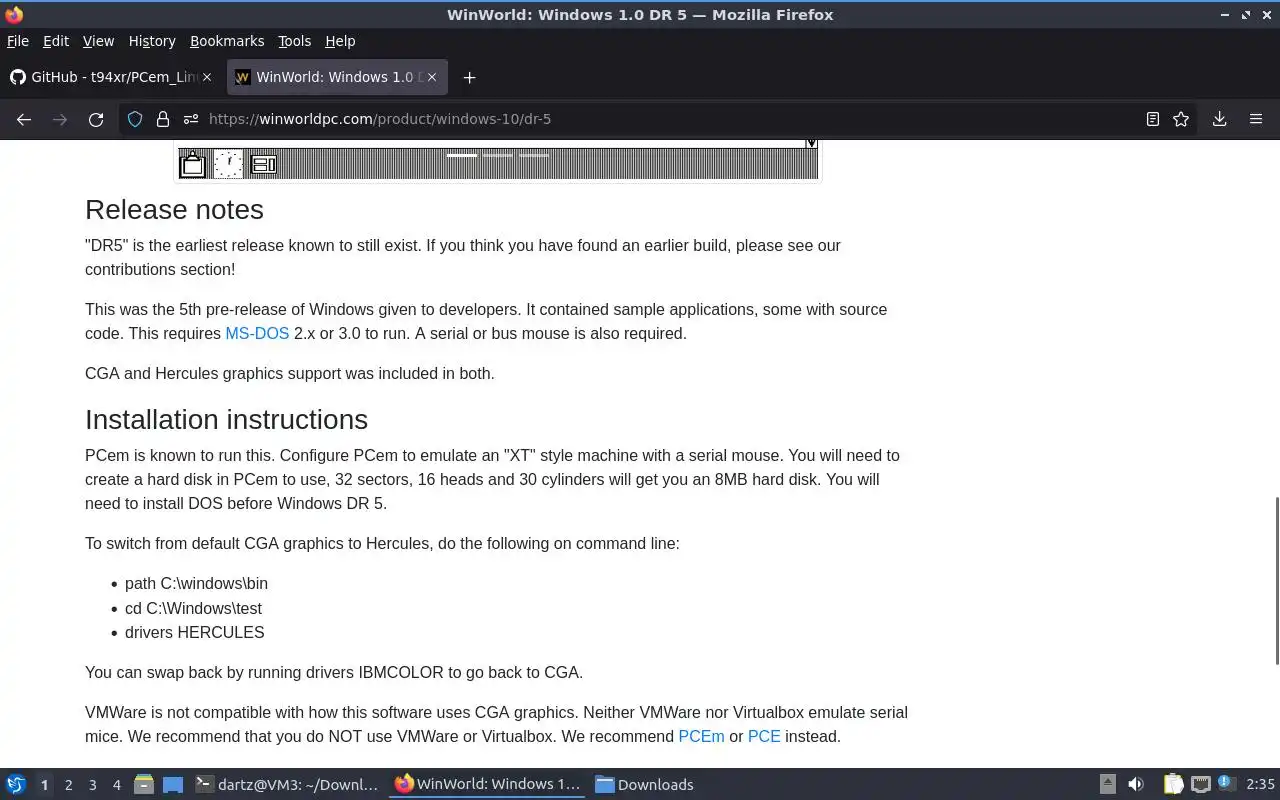This screenshot has height=800, width=1280.
Task: Click the Installation instructions heading
Action: tap(226, 419)
